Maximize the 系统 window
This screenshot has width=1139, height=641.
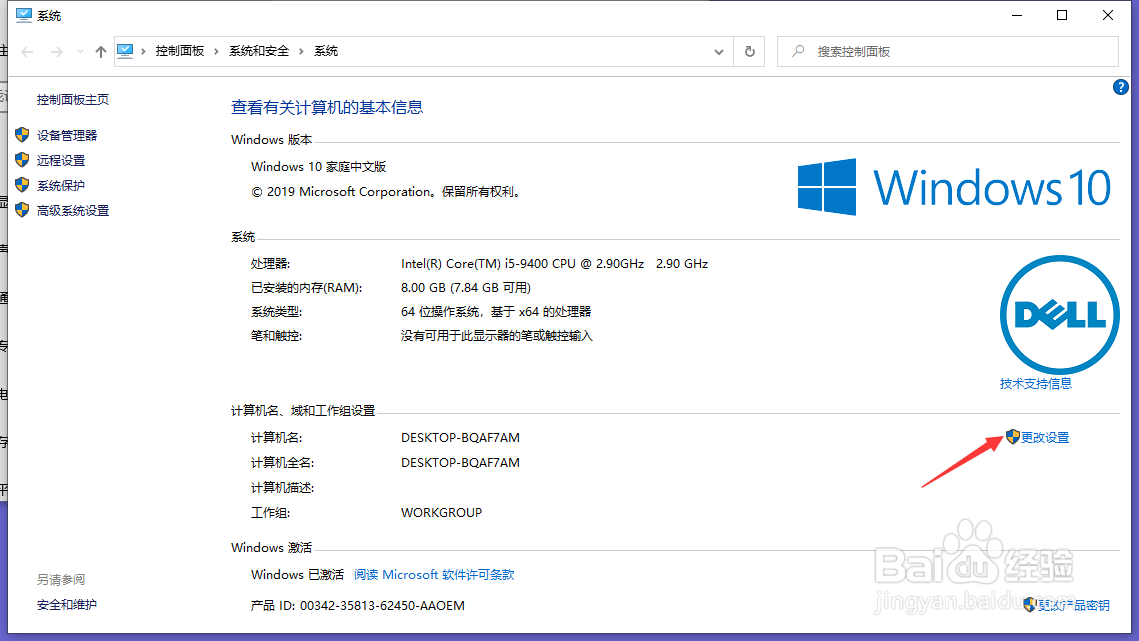[1062, 15]
